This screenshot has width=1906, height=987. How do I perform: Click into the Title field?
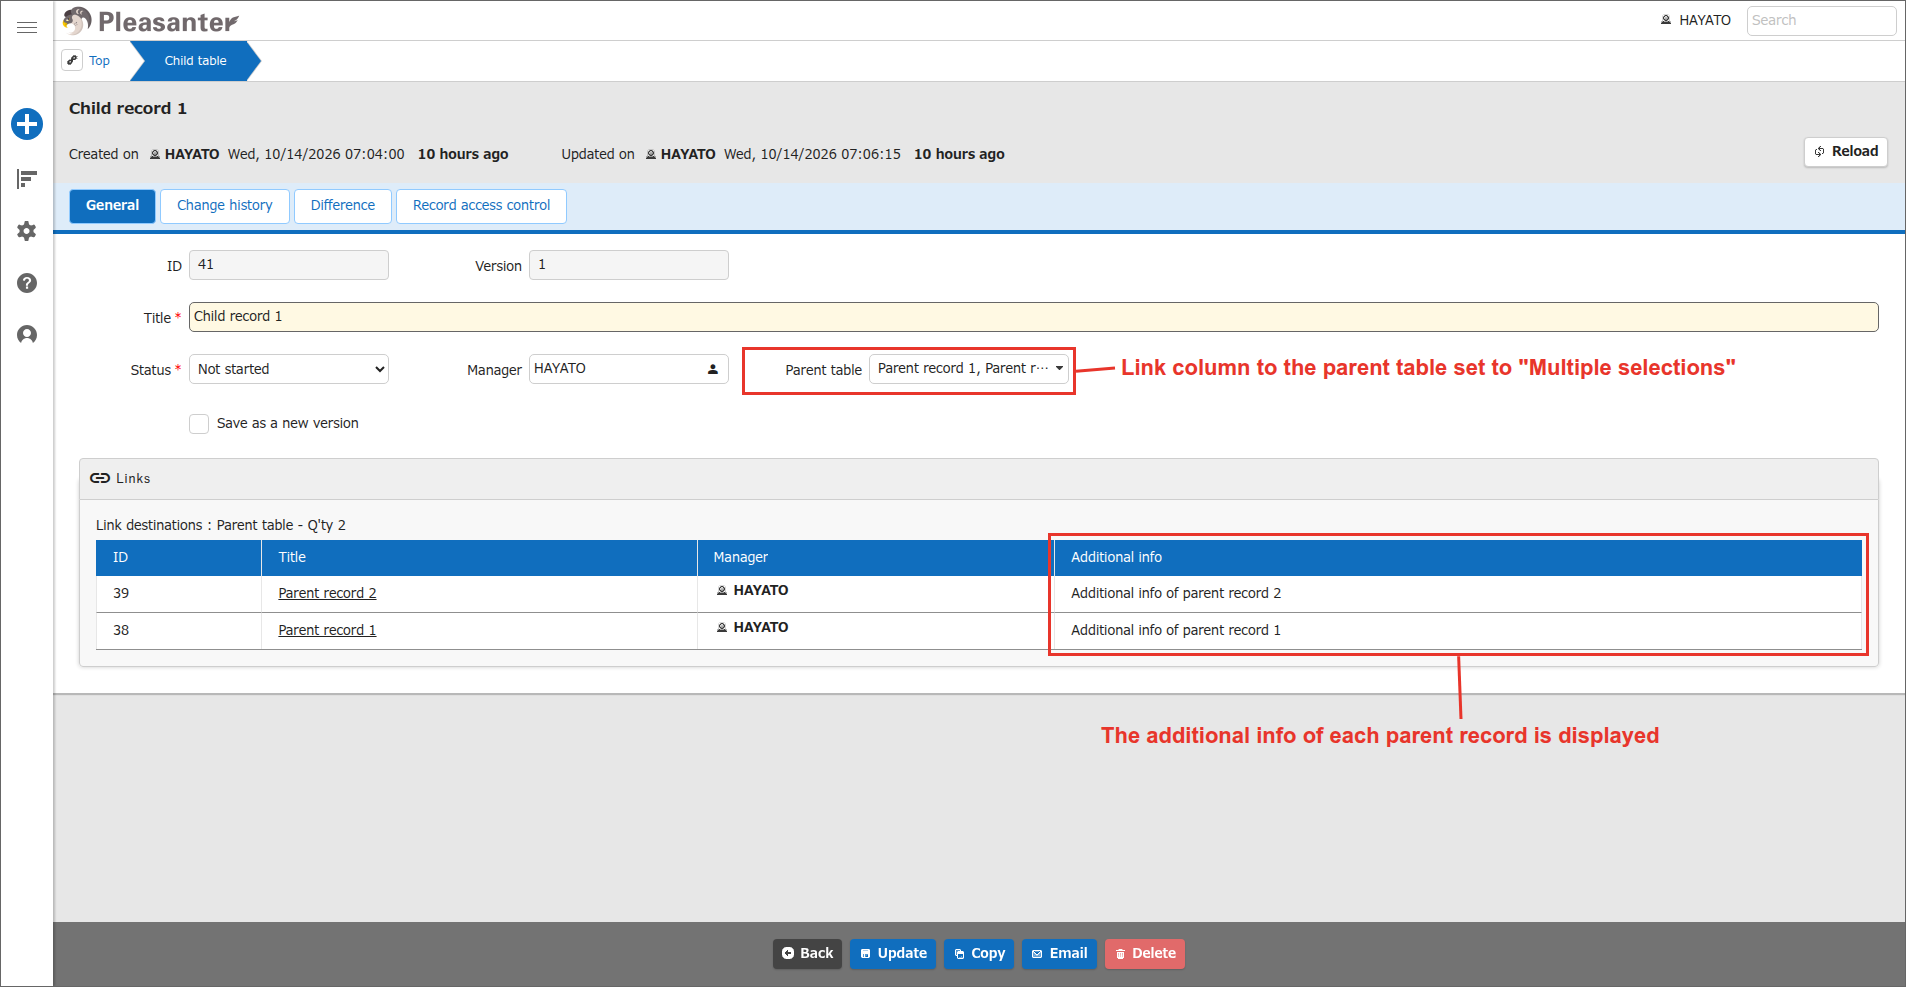(1033, 317)
